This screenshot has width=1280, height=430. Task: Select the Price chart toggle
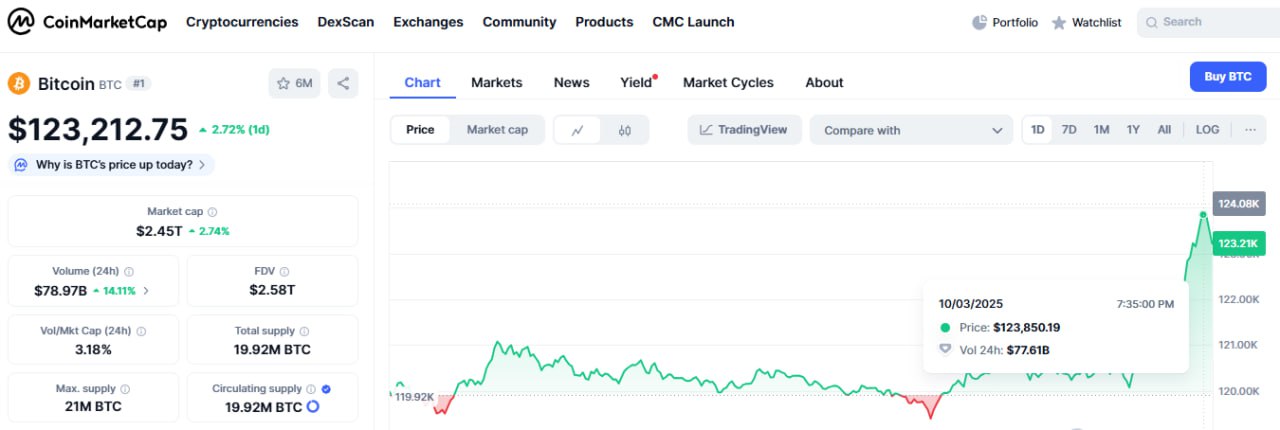coord(420,130)
